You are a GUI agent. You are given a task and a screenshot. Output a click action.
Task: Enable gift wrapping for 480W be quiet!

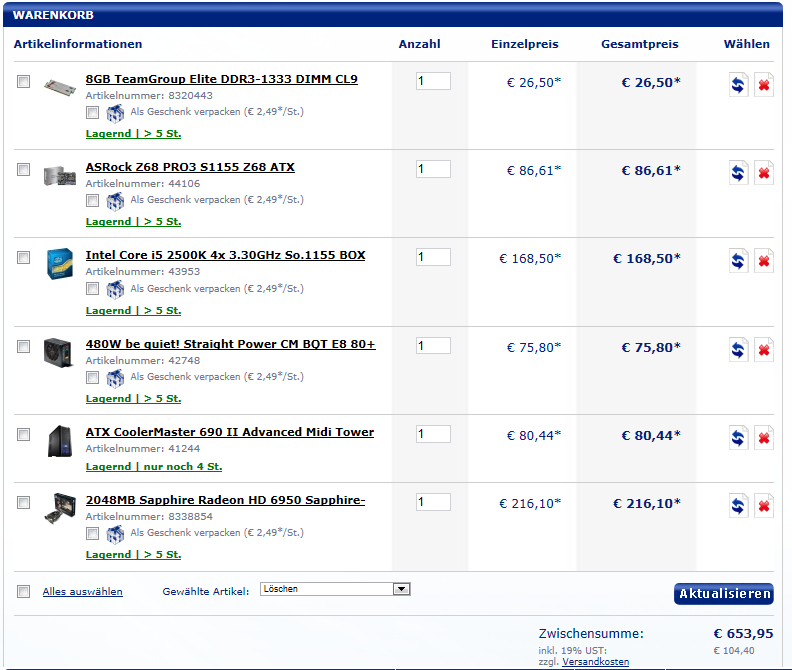click(x=92, y=377)
